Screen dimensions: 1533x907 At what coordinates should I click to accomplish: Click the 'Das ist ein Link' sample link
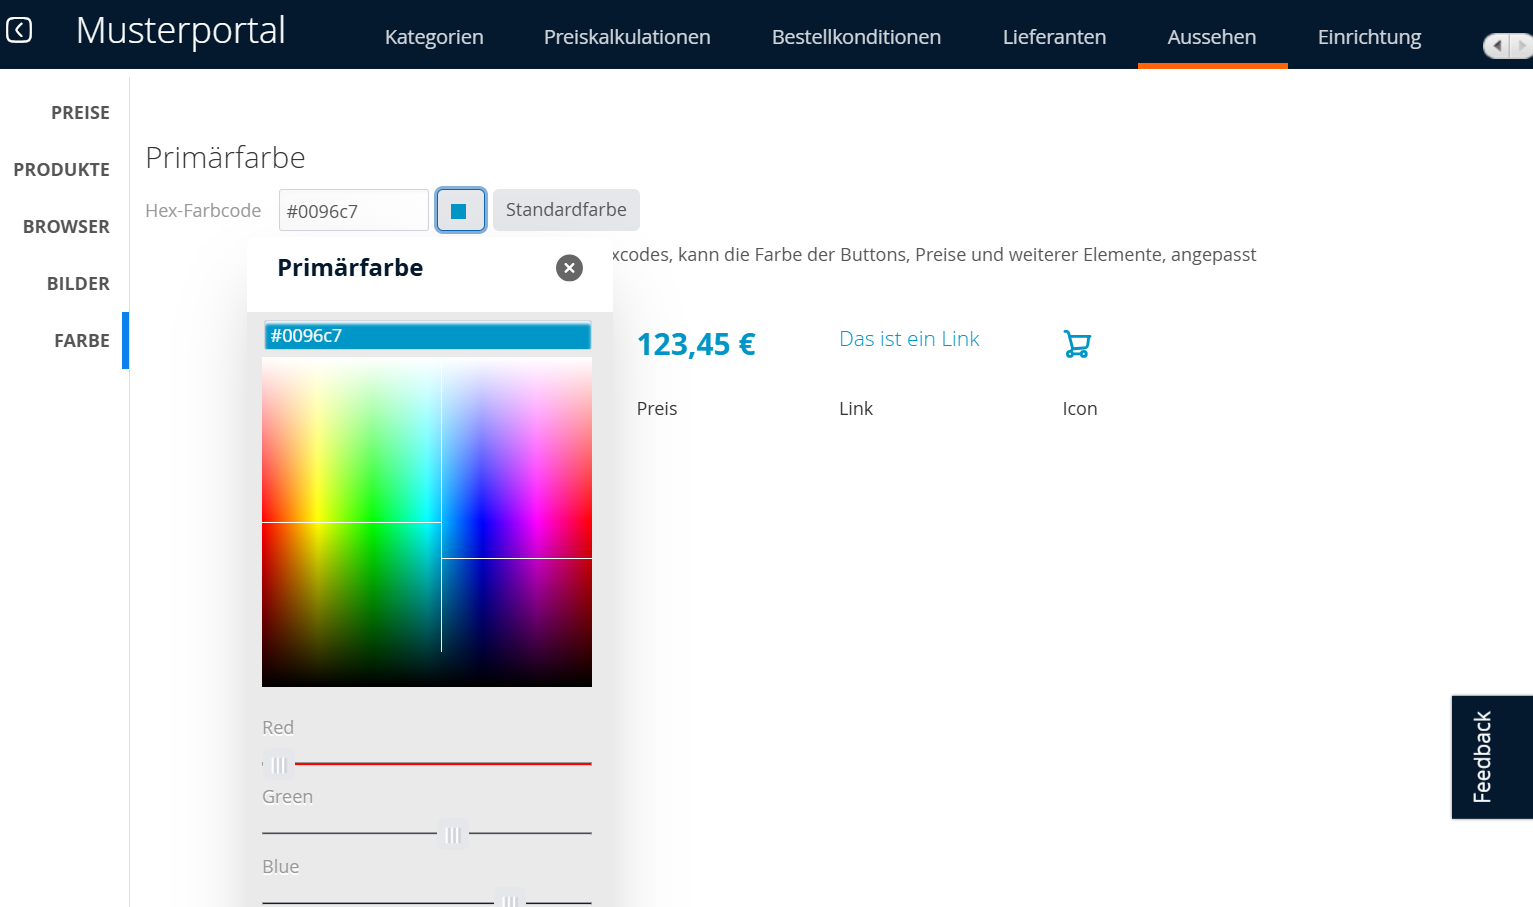pos(909,339)
